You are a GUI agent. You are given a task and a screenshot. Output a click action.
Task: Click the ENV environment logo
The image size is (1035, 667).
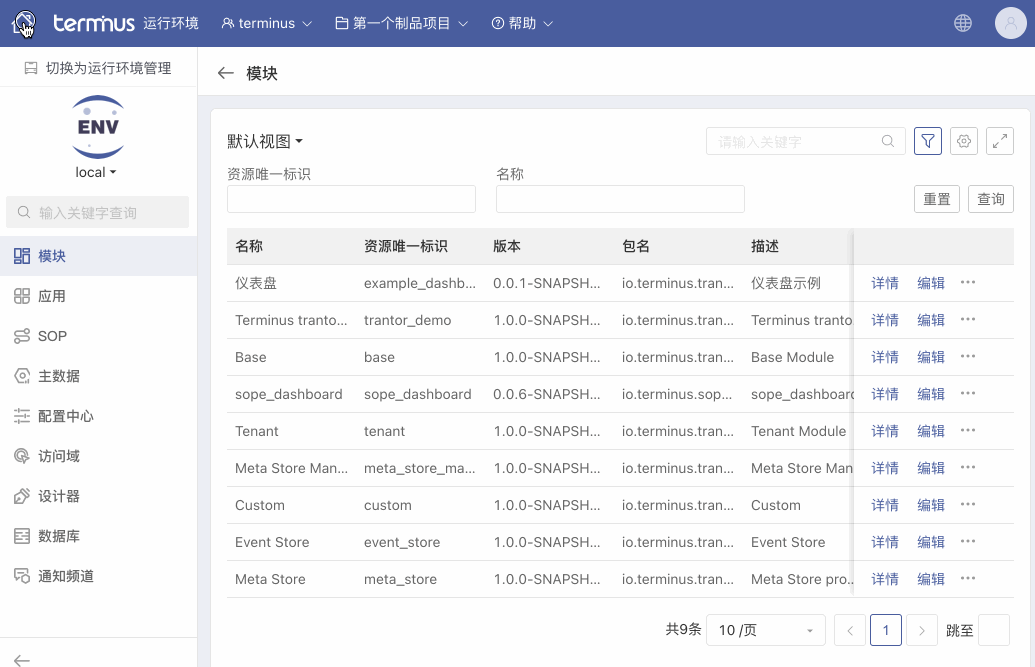(x=98, y=127)
